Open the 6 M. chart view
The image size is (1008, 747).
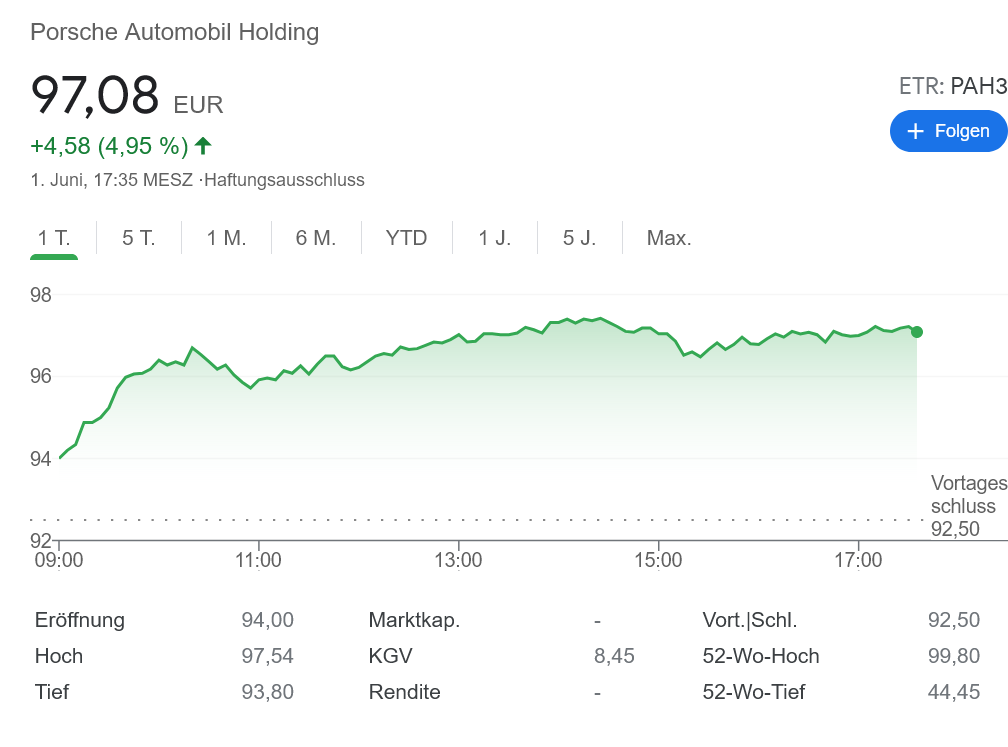(316, 238)
